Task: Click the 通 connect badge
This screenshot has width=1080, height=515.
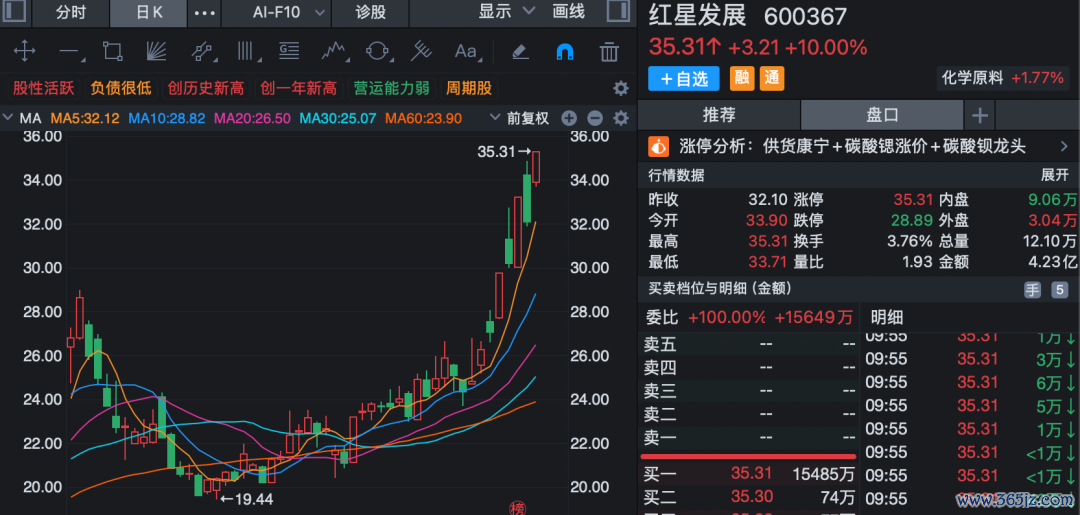Action: [x=772, y=78]
